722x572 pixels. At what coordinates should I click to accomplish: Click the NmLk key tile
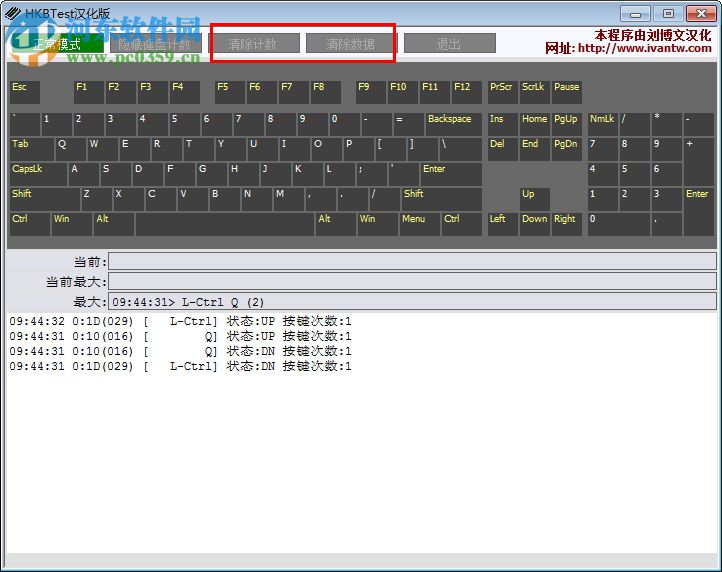pyautogui.click(x=603, y=124)
